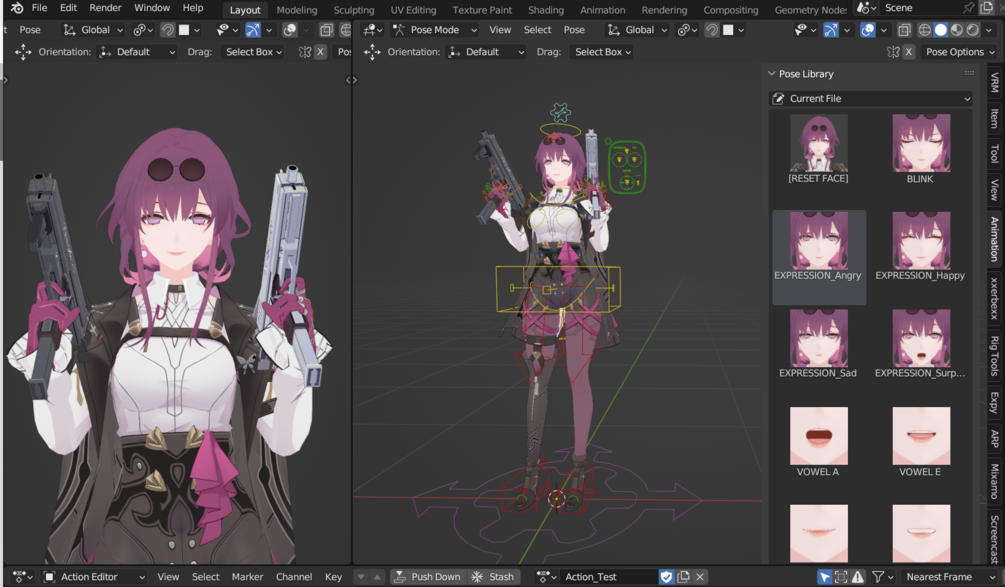Click the Push Down button
This screenshot has height=587, width=1005.
pyautogui.click(x=428, y=577)
